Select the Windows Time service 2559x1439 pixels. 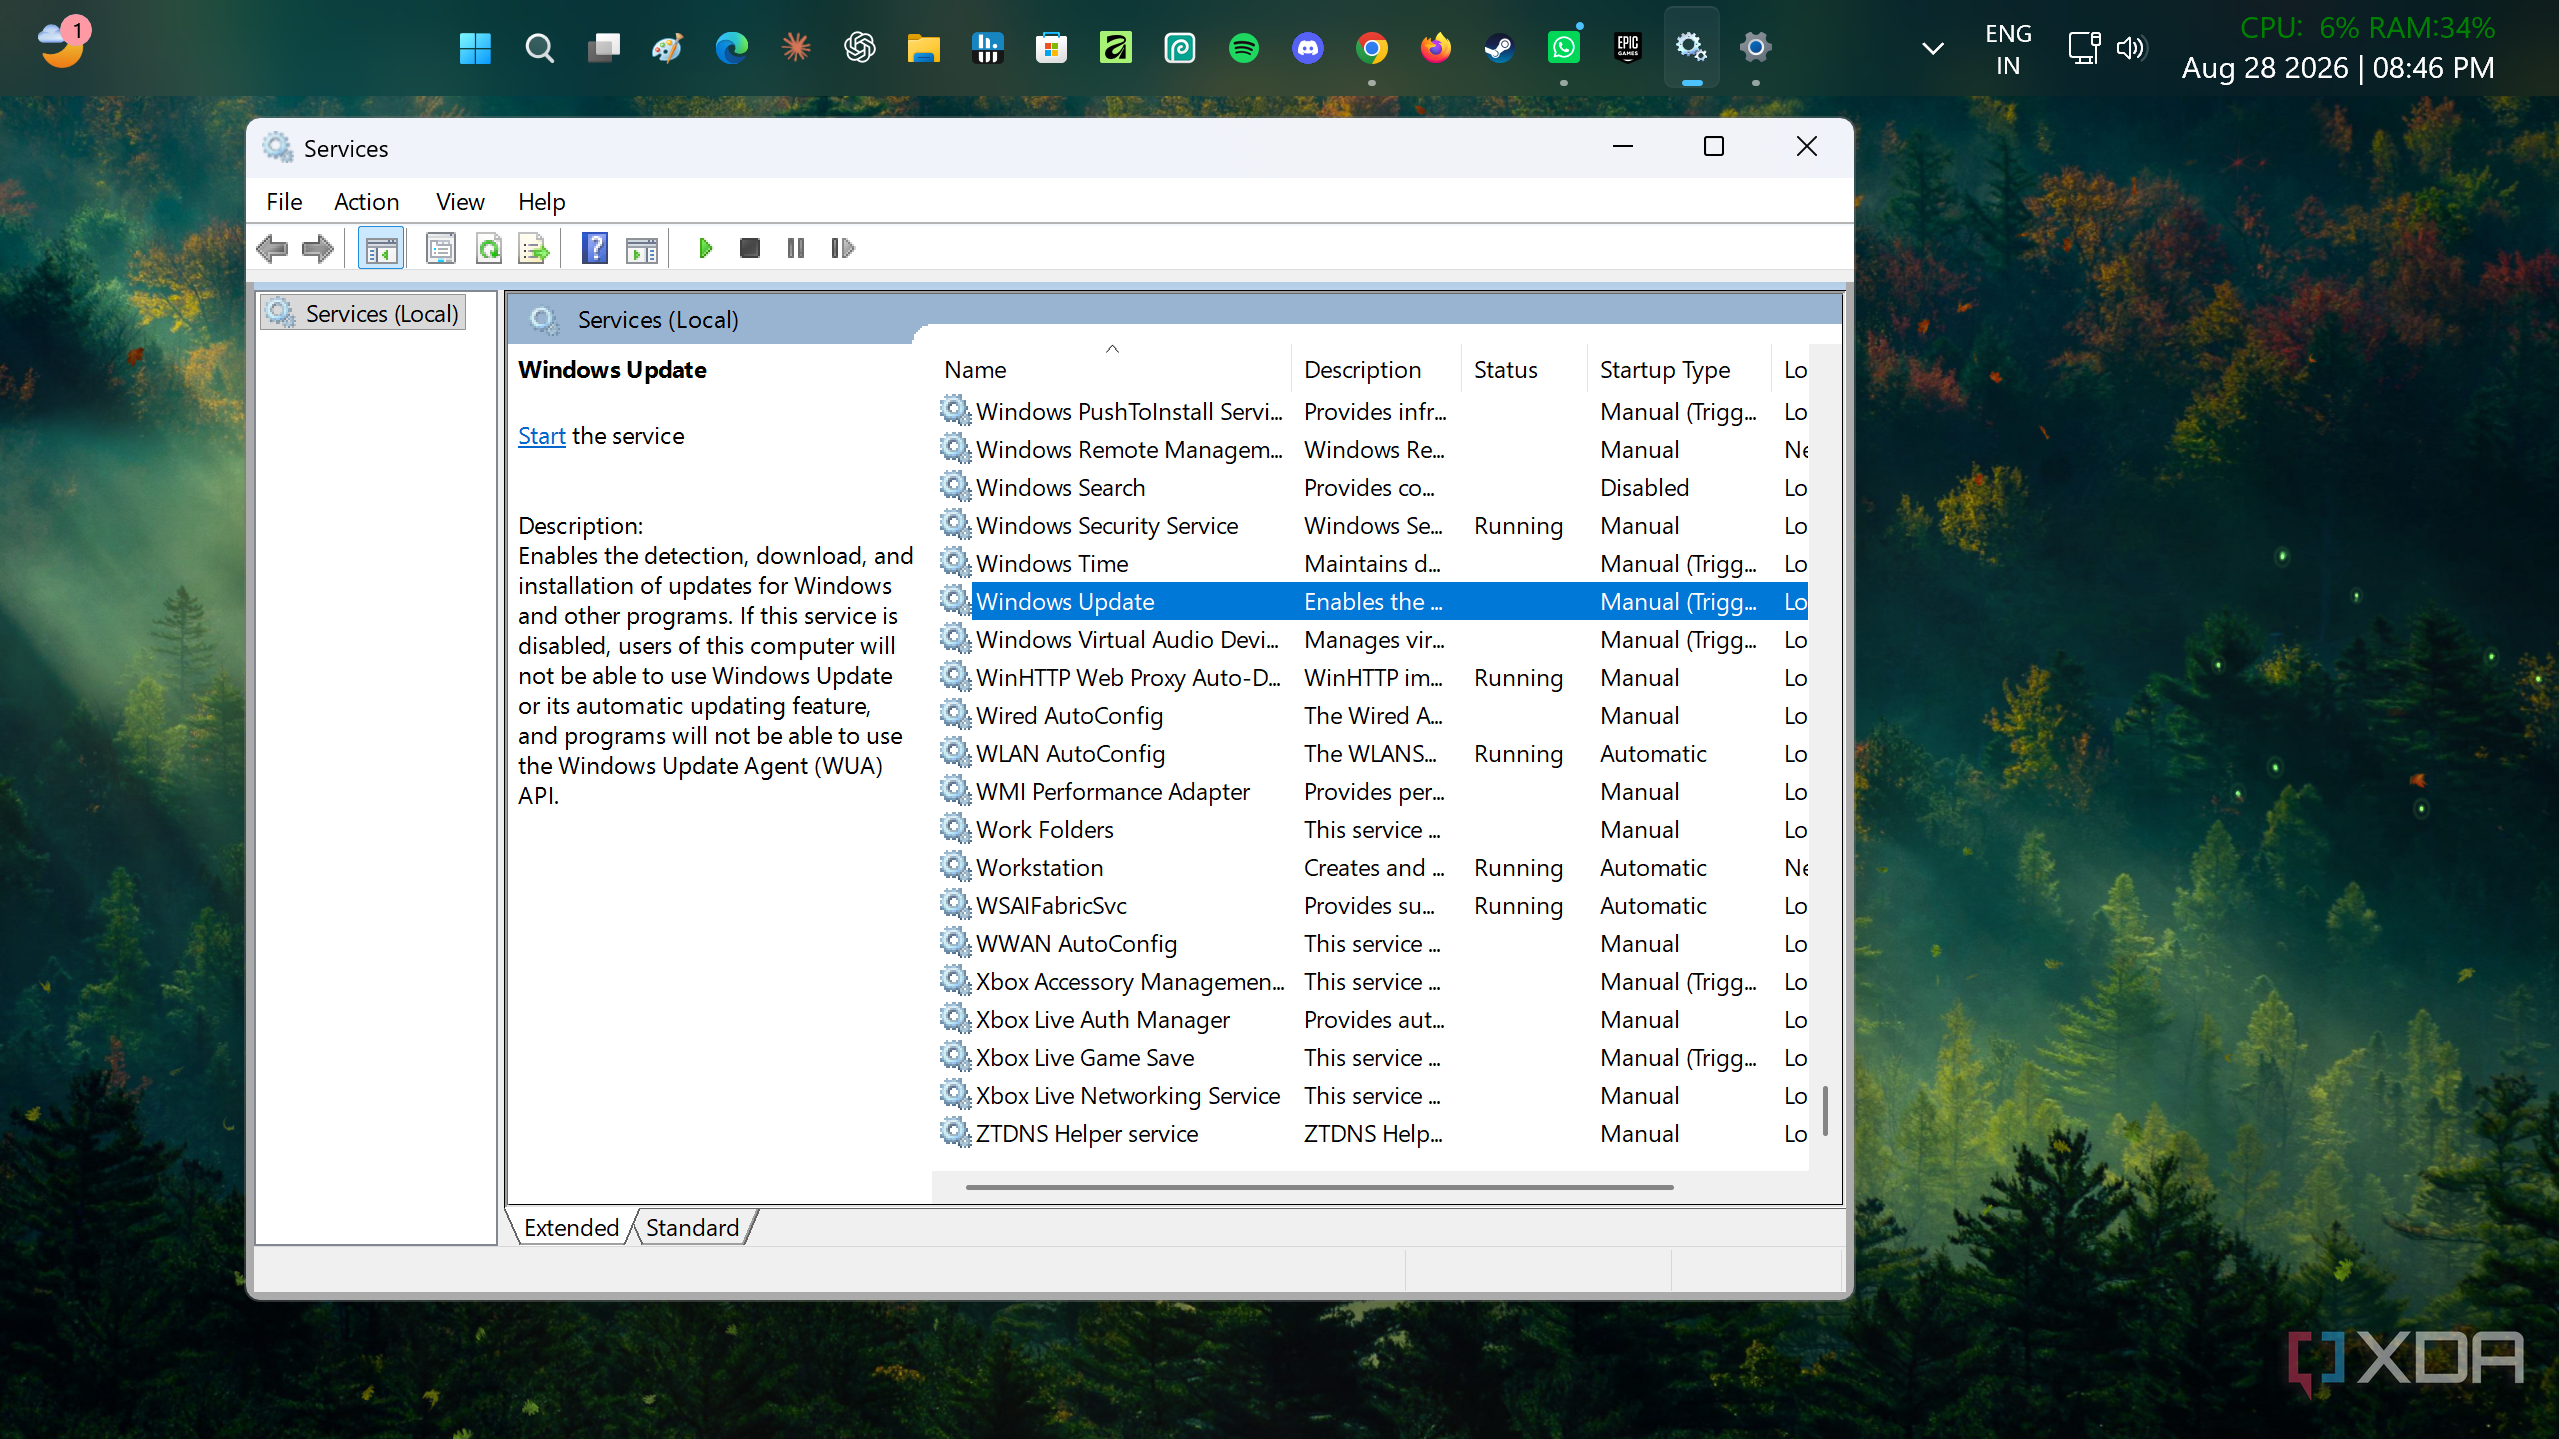(1373, 564)
